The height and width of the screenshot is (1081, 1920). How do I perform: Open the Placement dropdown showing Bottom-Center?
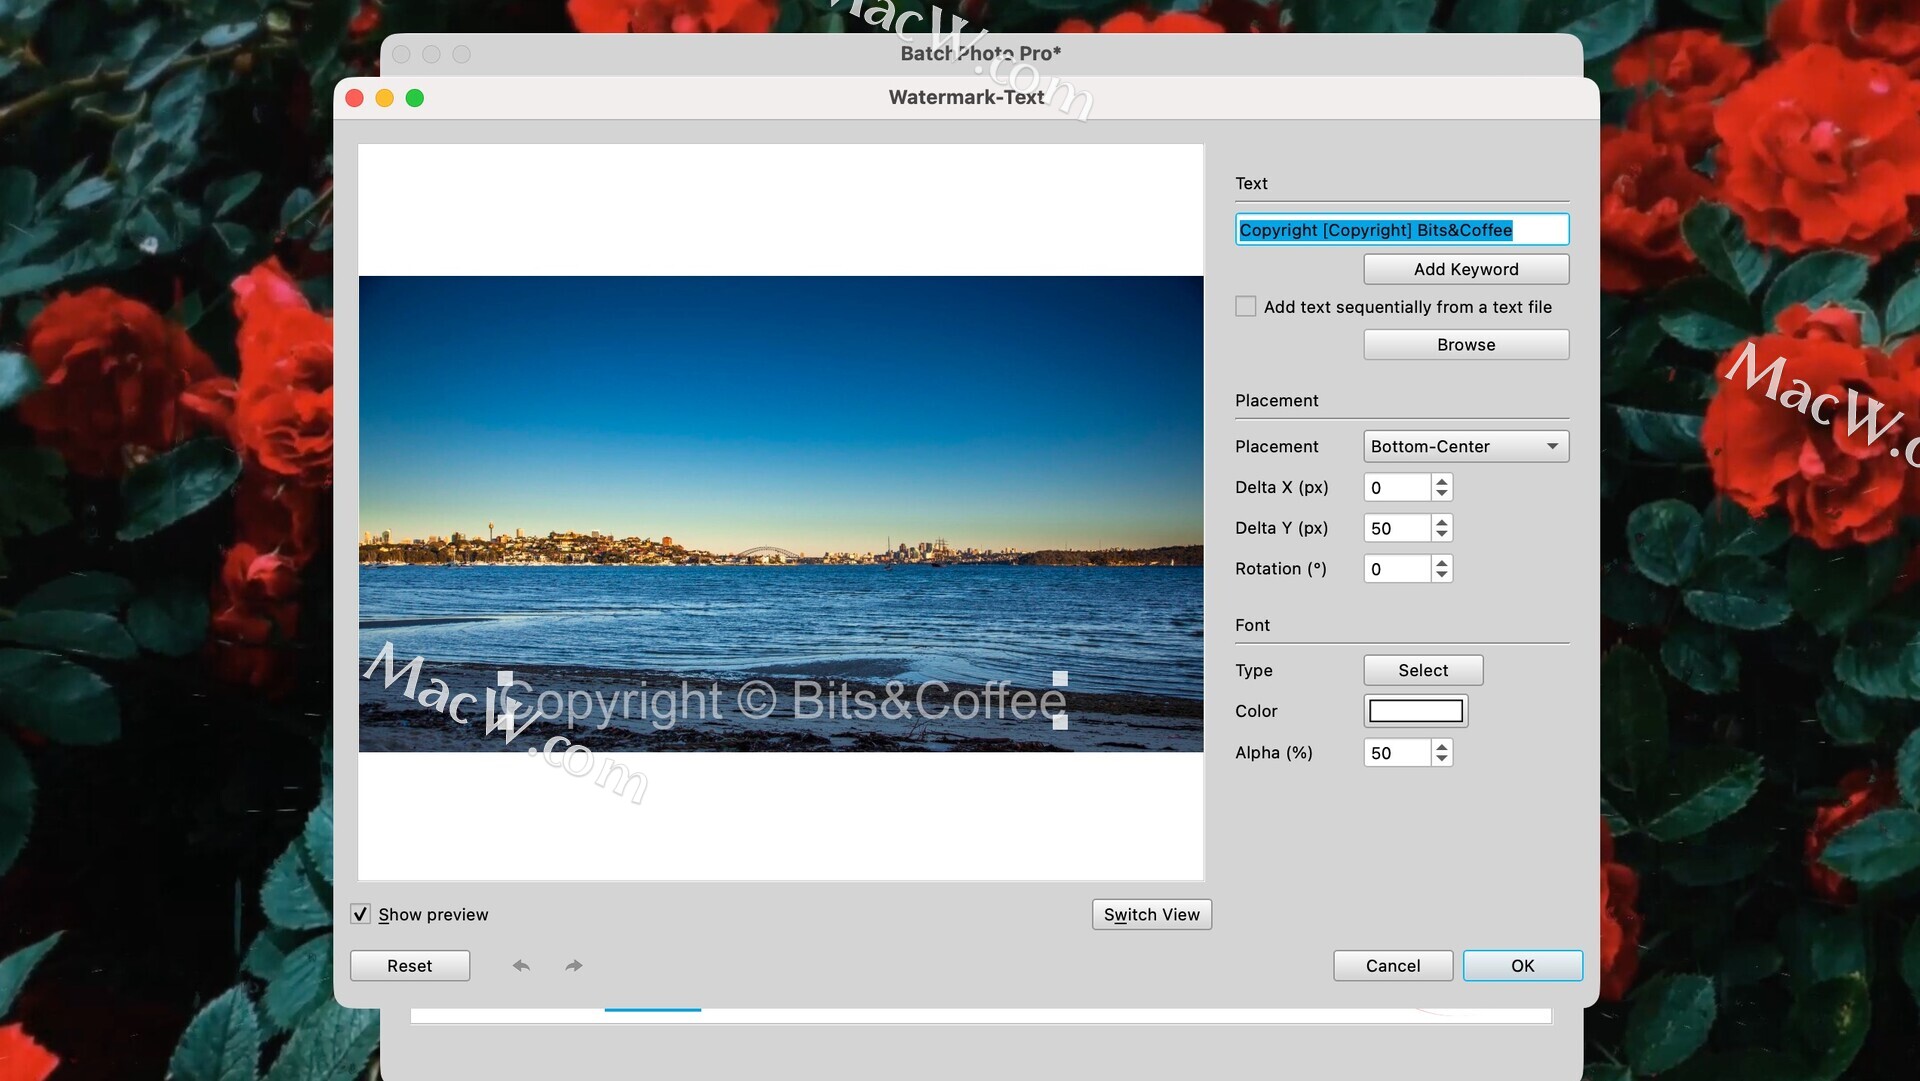click(x=1465, y=446)
